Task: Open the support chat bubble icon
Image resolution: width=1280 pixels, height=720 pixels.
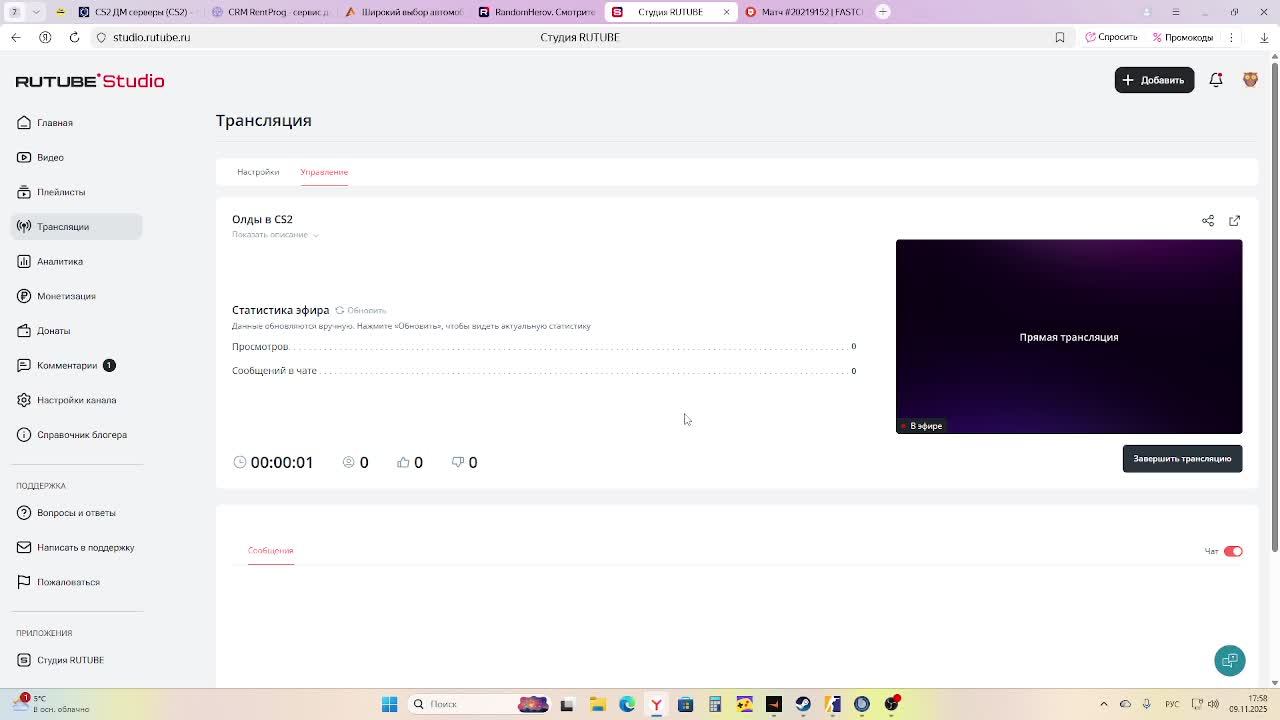Action: (1230, 660)
